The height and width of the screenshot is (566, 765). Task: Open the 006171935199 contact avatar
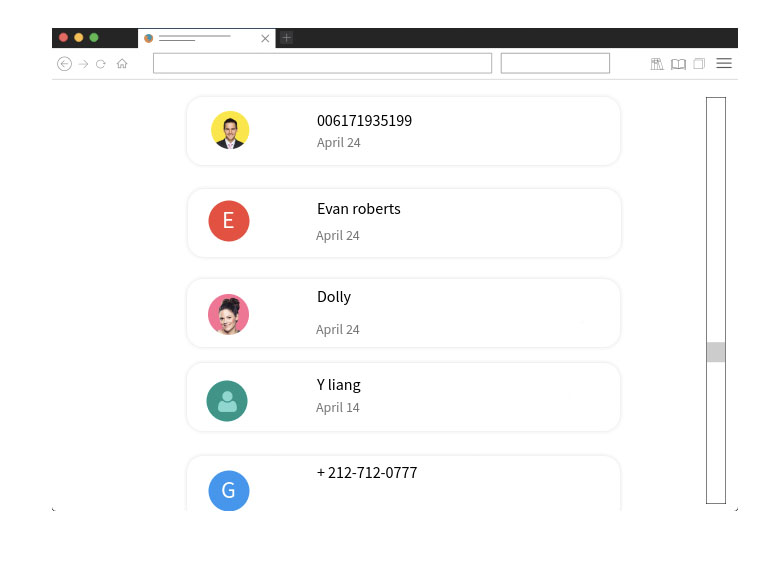(230, 130)
